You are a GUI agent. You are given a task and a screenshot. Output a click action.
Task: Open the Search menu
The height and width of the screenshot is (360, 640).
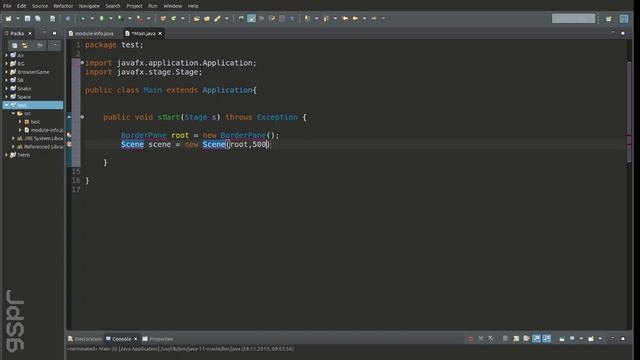click(113, 6)
